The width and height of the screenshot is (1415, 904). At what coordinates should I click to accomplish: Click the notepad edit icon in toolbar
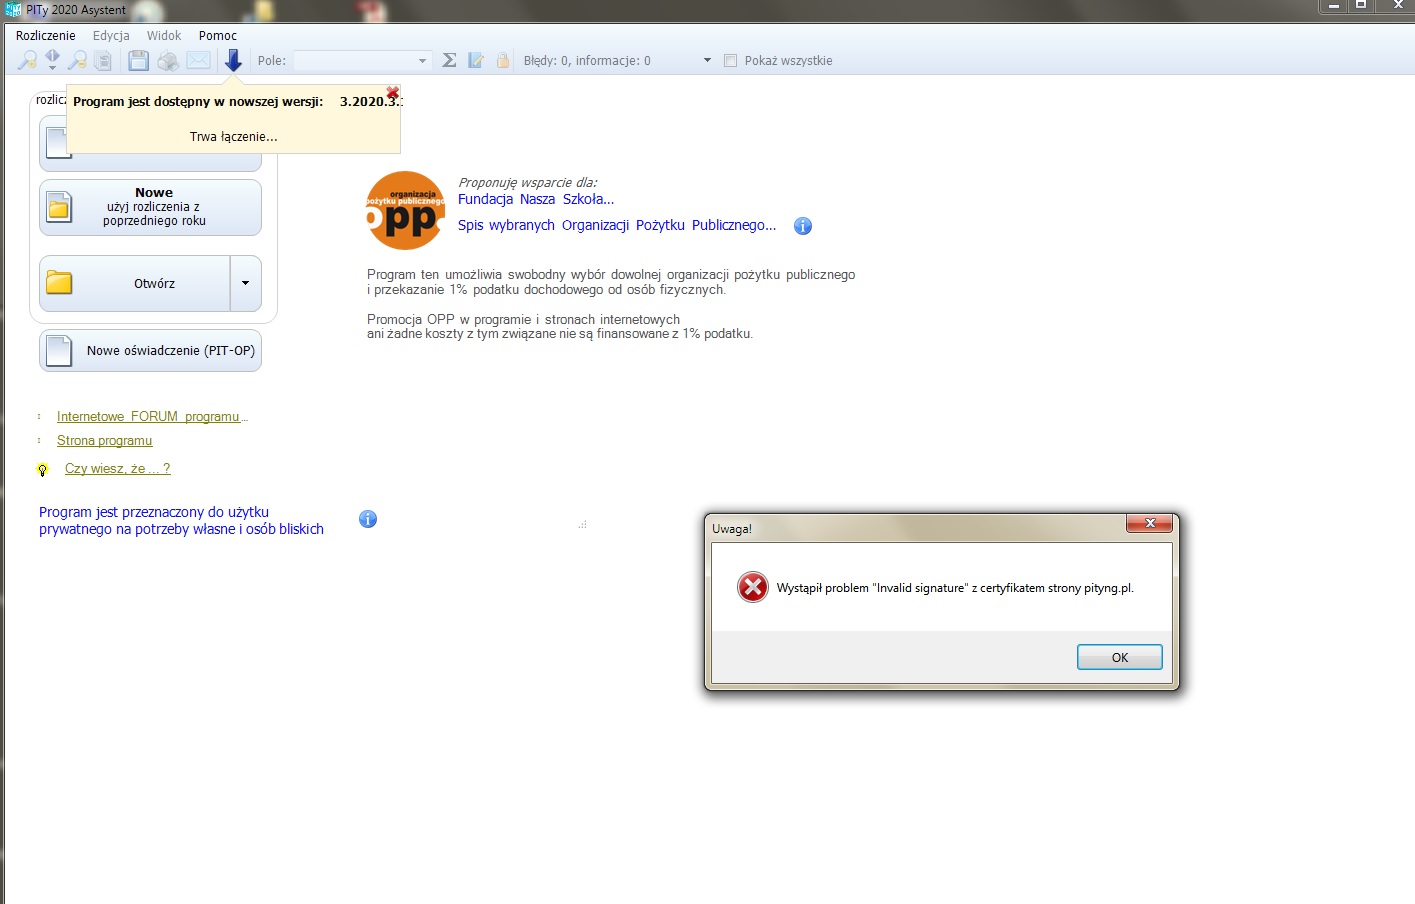coord(476,61)
